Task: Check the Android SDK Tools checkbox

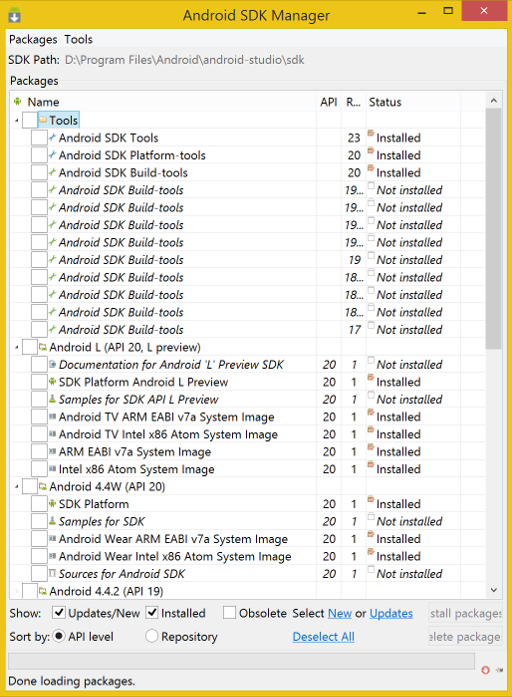Action: tap(39, 138)
